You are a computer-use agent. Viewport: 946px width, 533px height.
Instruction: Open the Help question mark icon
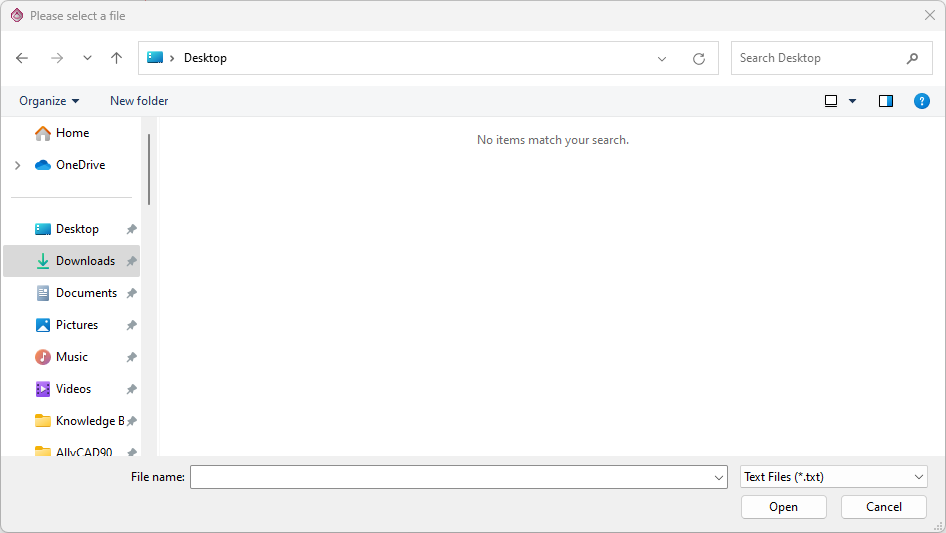pyautogui.click(x=922, y=101)
